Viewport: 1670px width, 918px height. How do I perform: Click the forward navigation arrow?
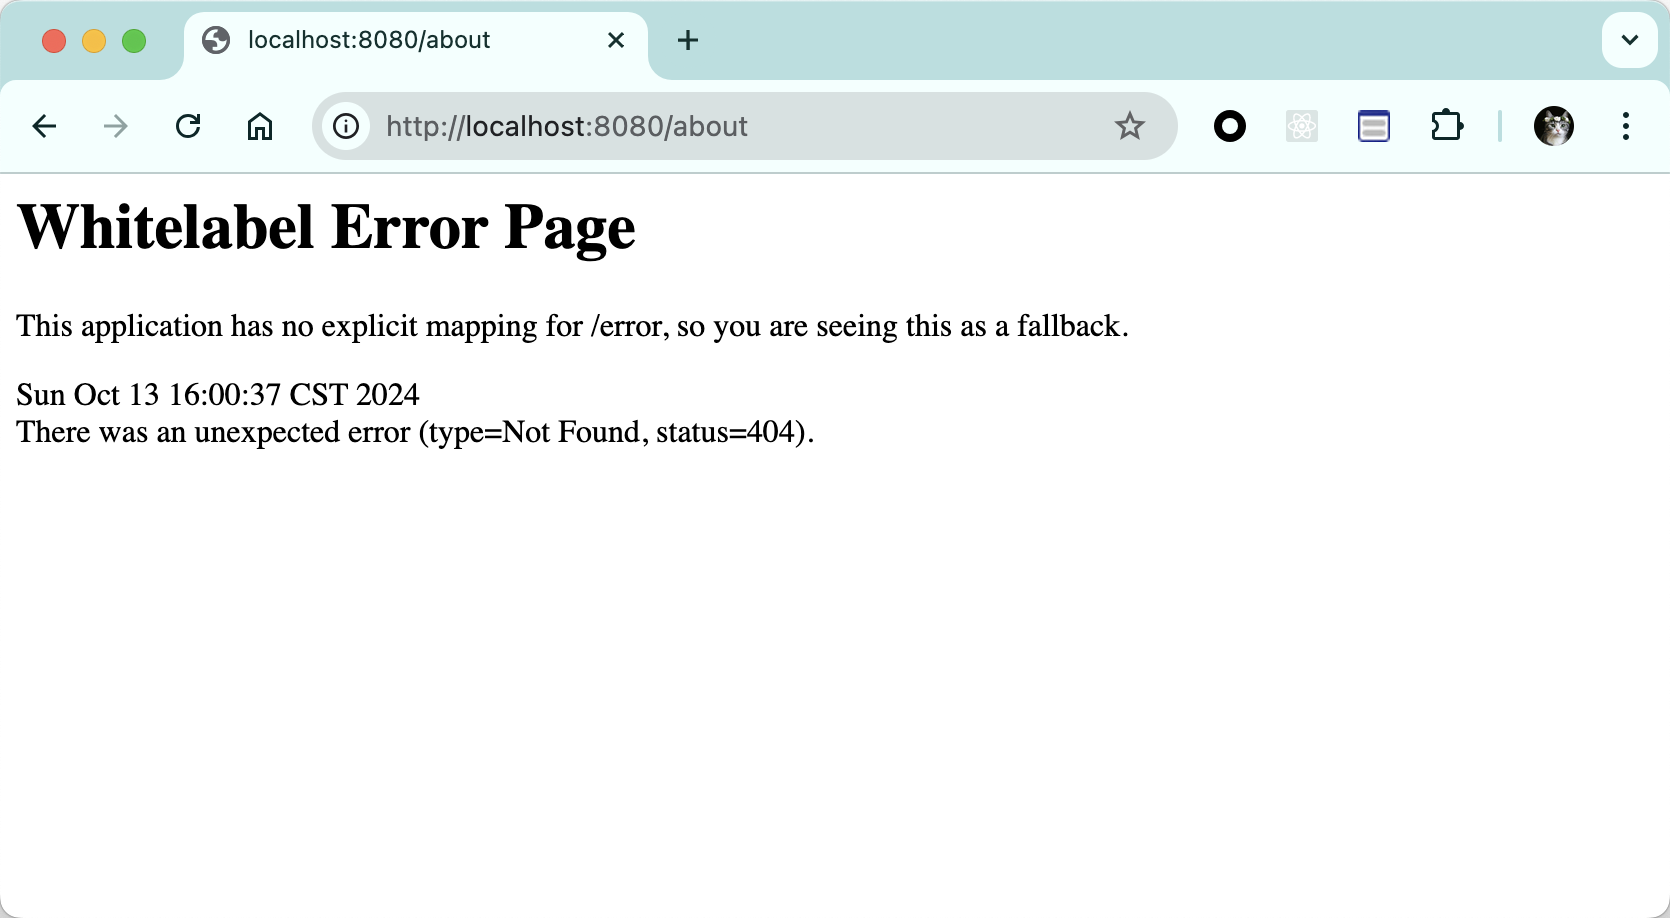(x=116, y=126)
